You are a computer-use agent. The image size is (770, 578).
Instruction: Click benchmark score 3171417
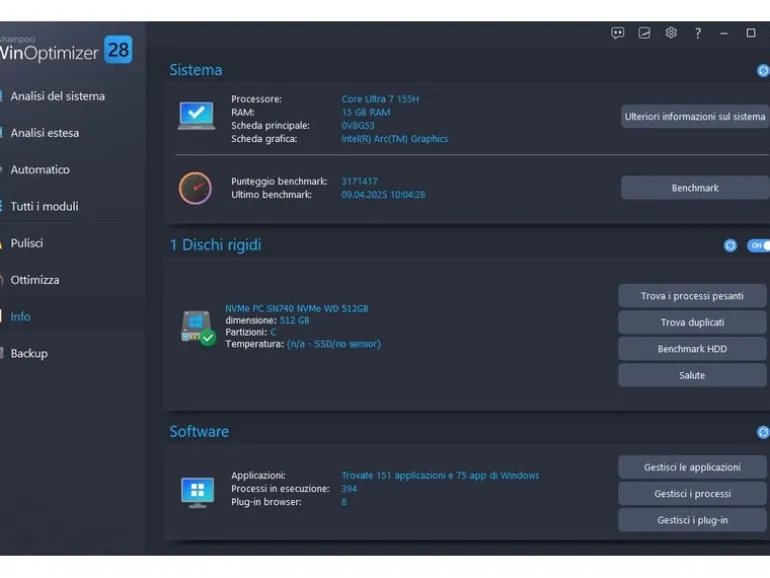(359, 182)
